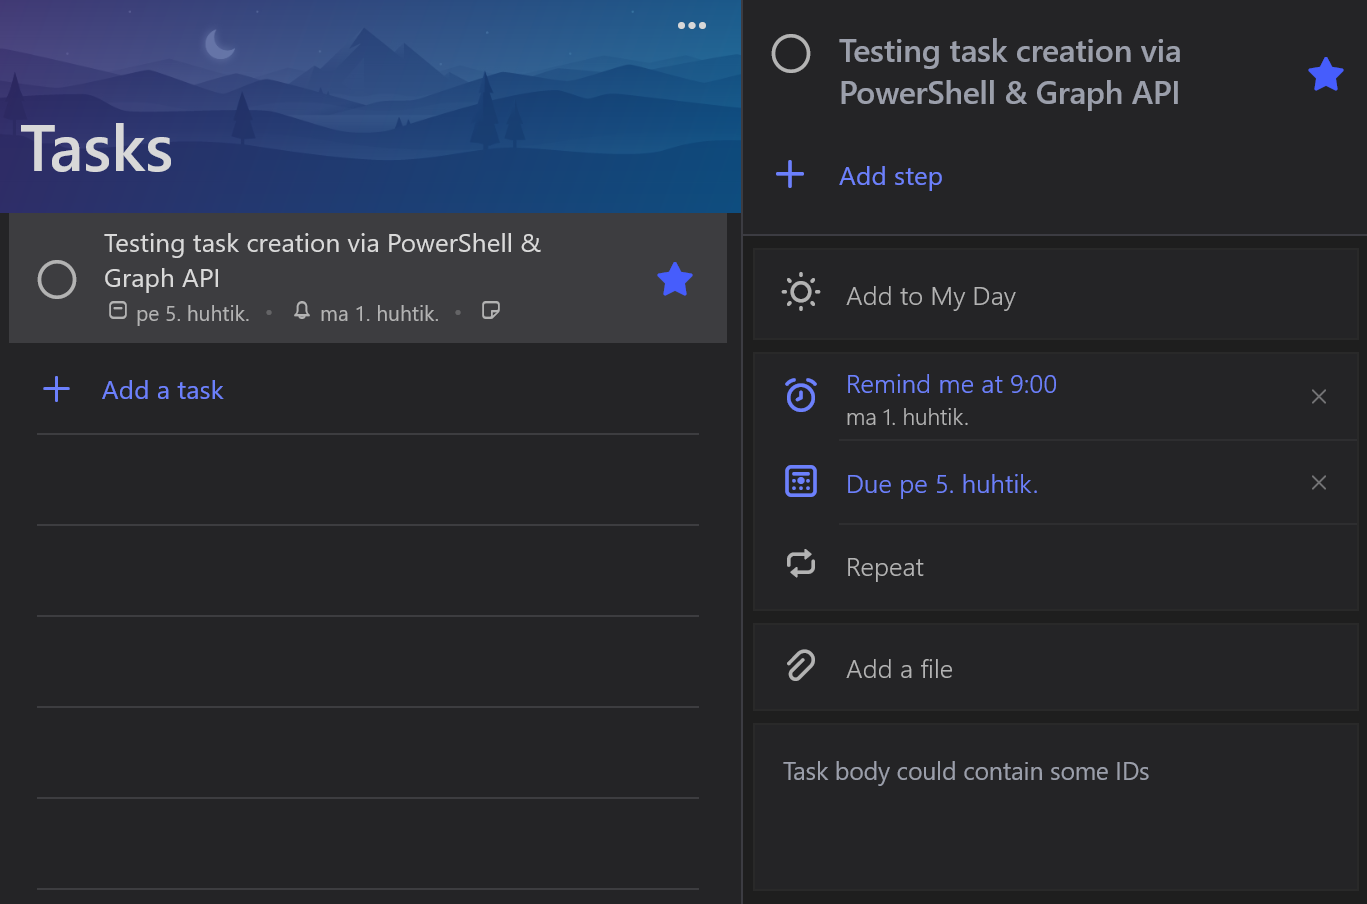
Task: Complete the task using the detail pane circle
Action: tap(791, 54)
